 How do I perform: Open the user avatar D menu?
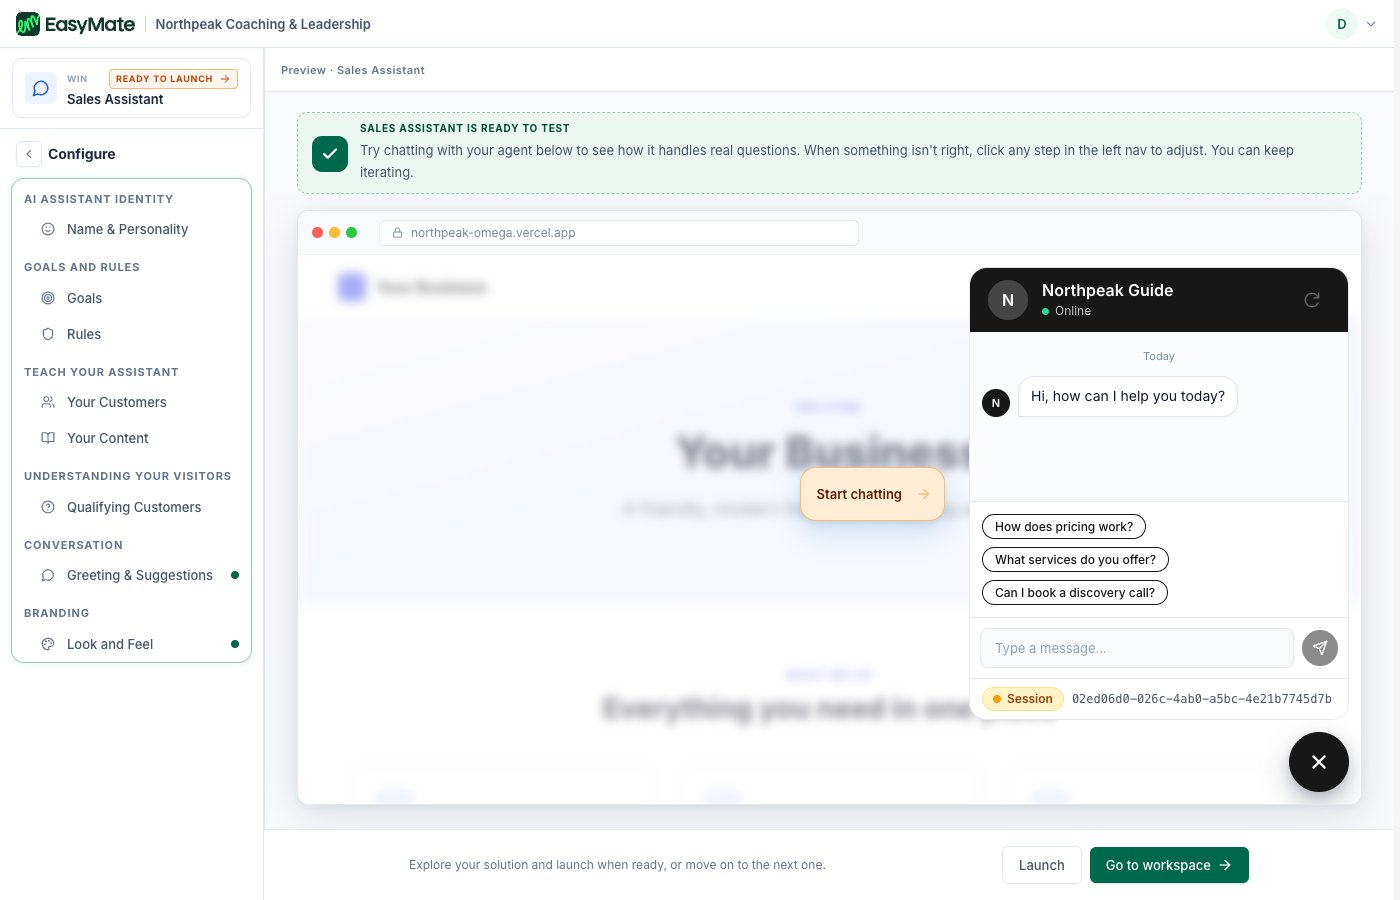(1341, 24)
